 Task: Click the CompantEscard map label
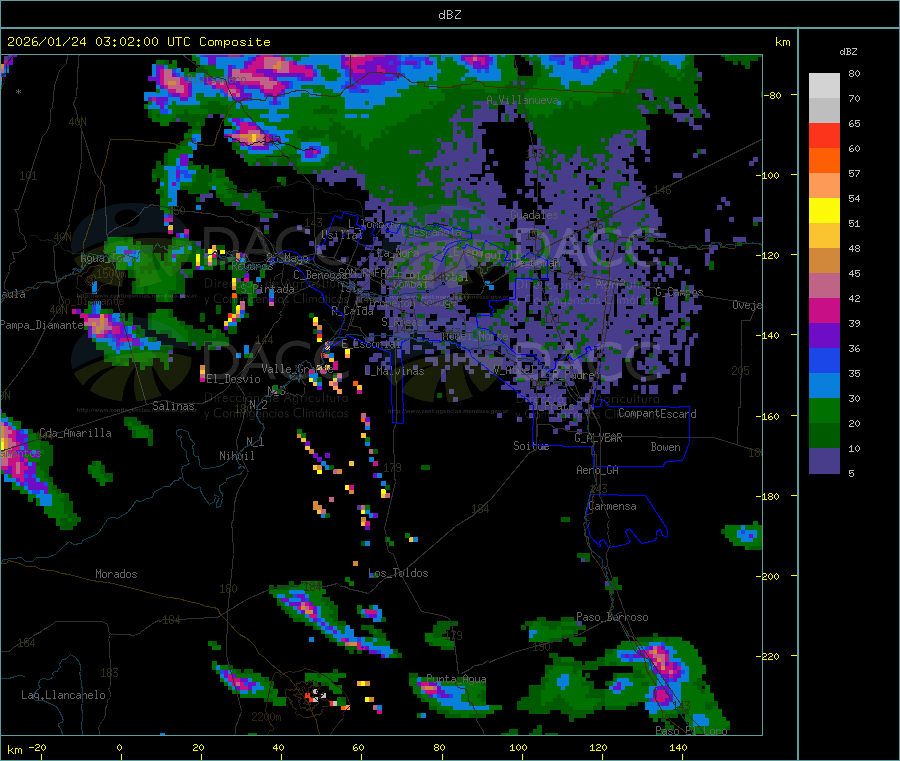coord(657,414)
